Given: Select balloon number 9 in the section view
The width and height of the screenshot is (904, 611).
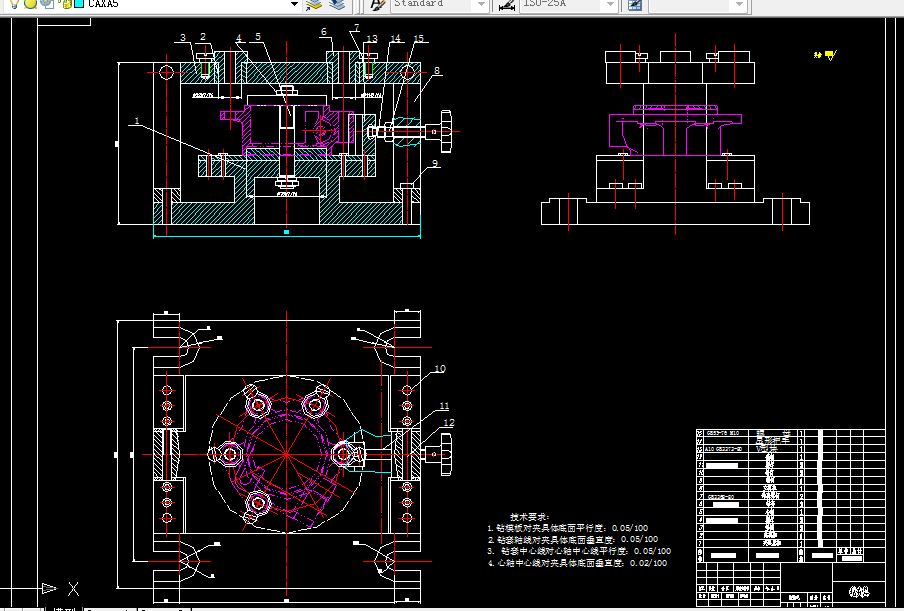Looking at the screenshot, I should pyautogui.click(x=435, y=164).
